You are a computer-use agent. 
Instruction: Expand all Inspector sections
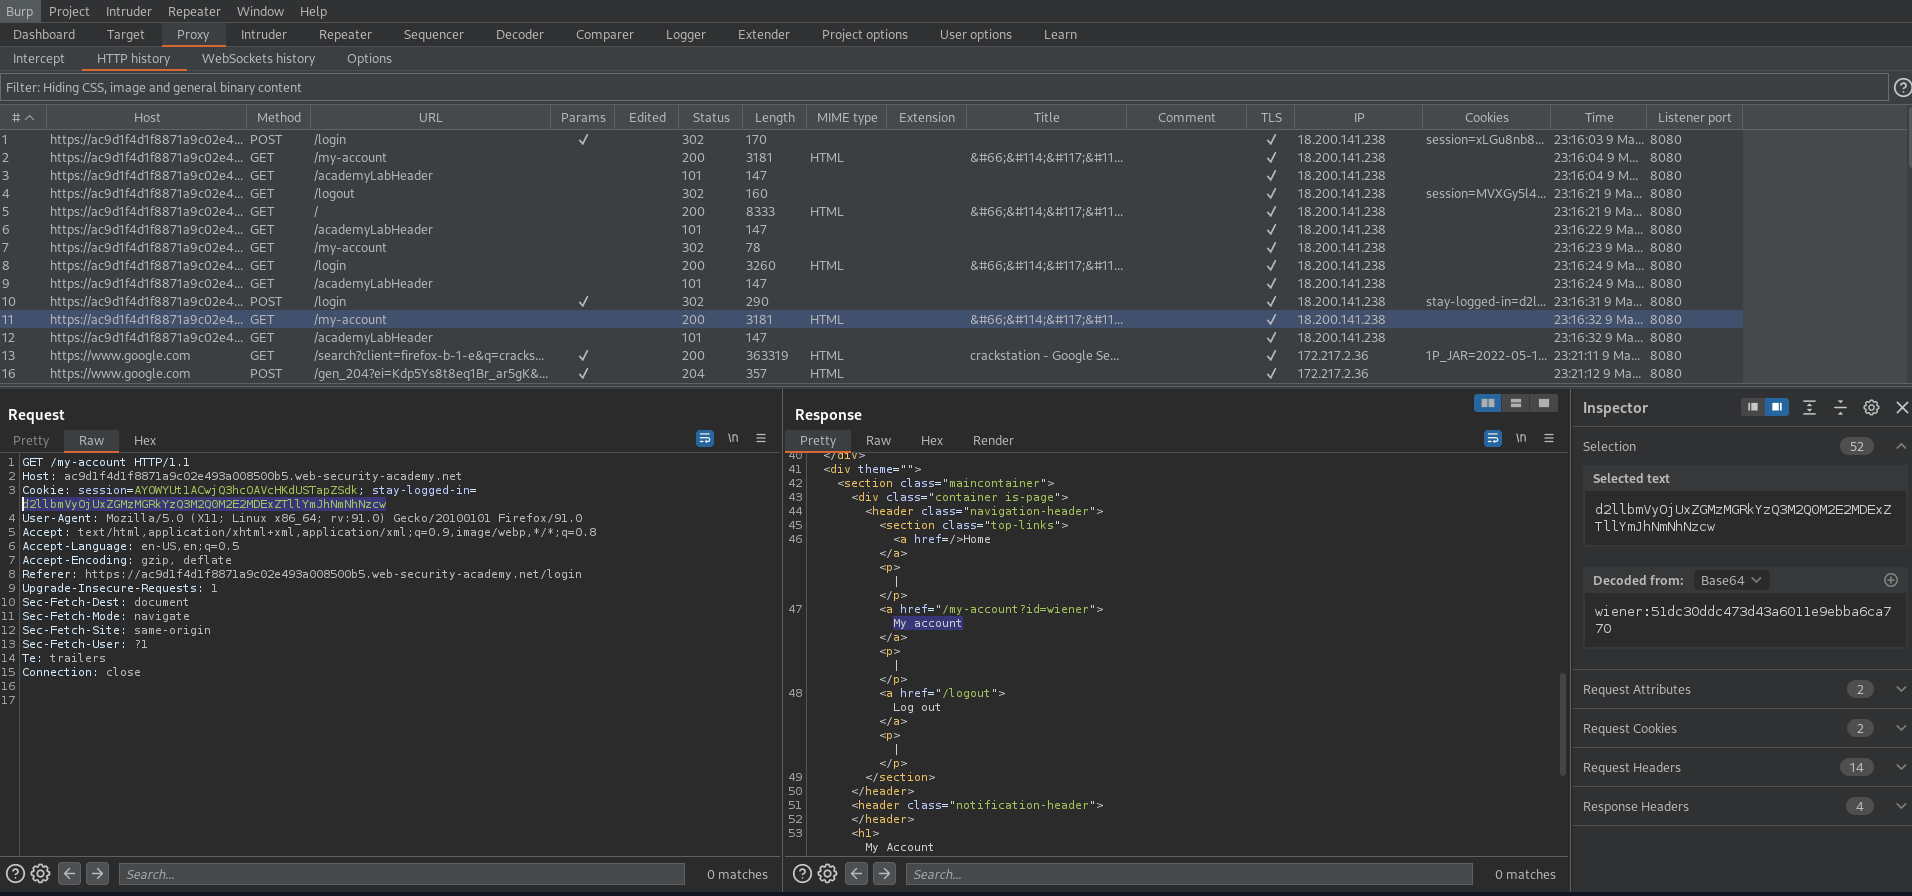pos(1809,407)
